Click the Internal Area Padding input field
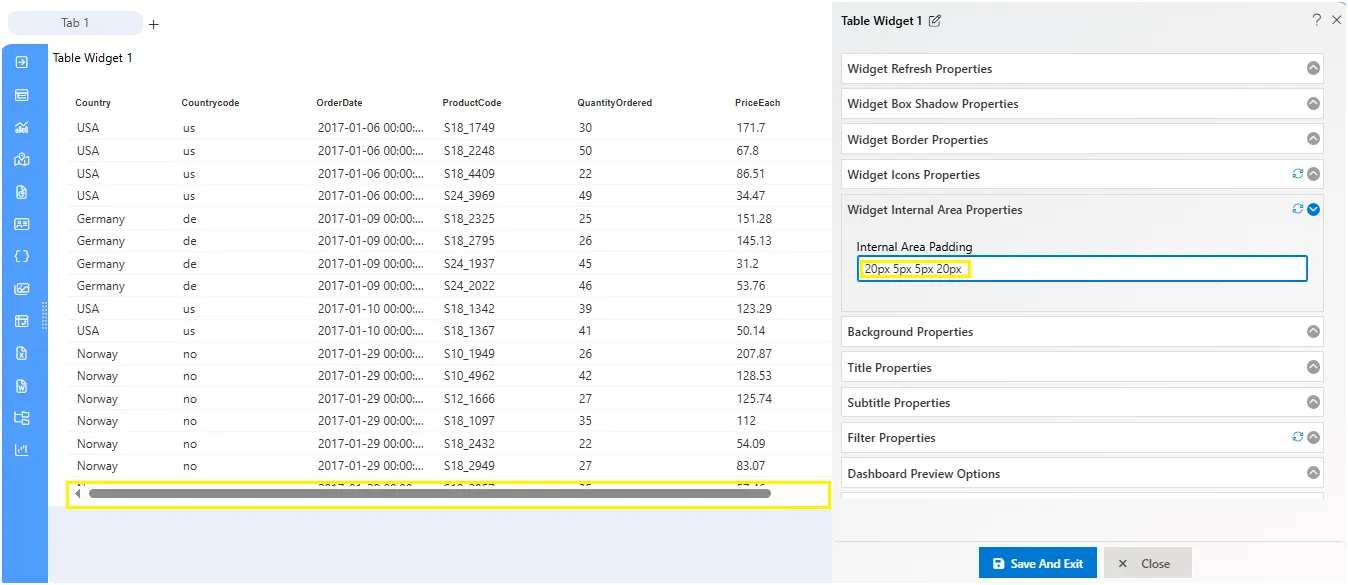This screenshot has height=585, width=1348. [x=1082, y=269]
